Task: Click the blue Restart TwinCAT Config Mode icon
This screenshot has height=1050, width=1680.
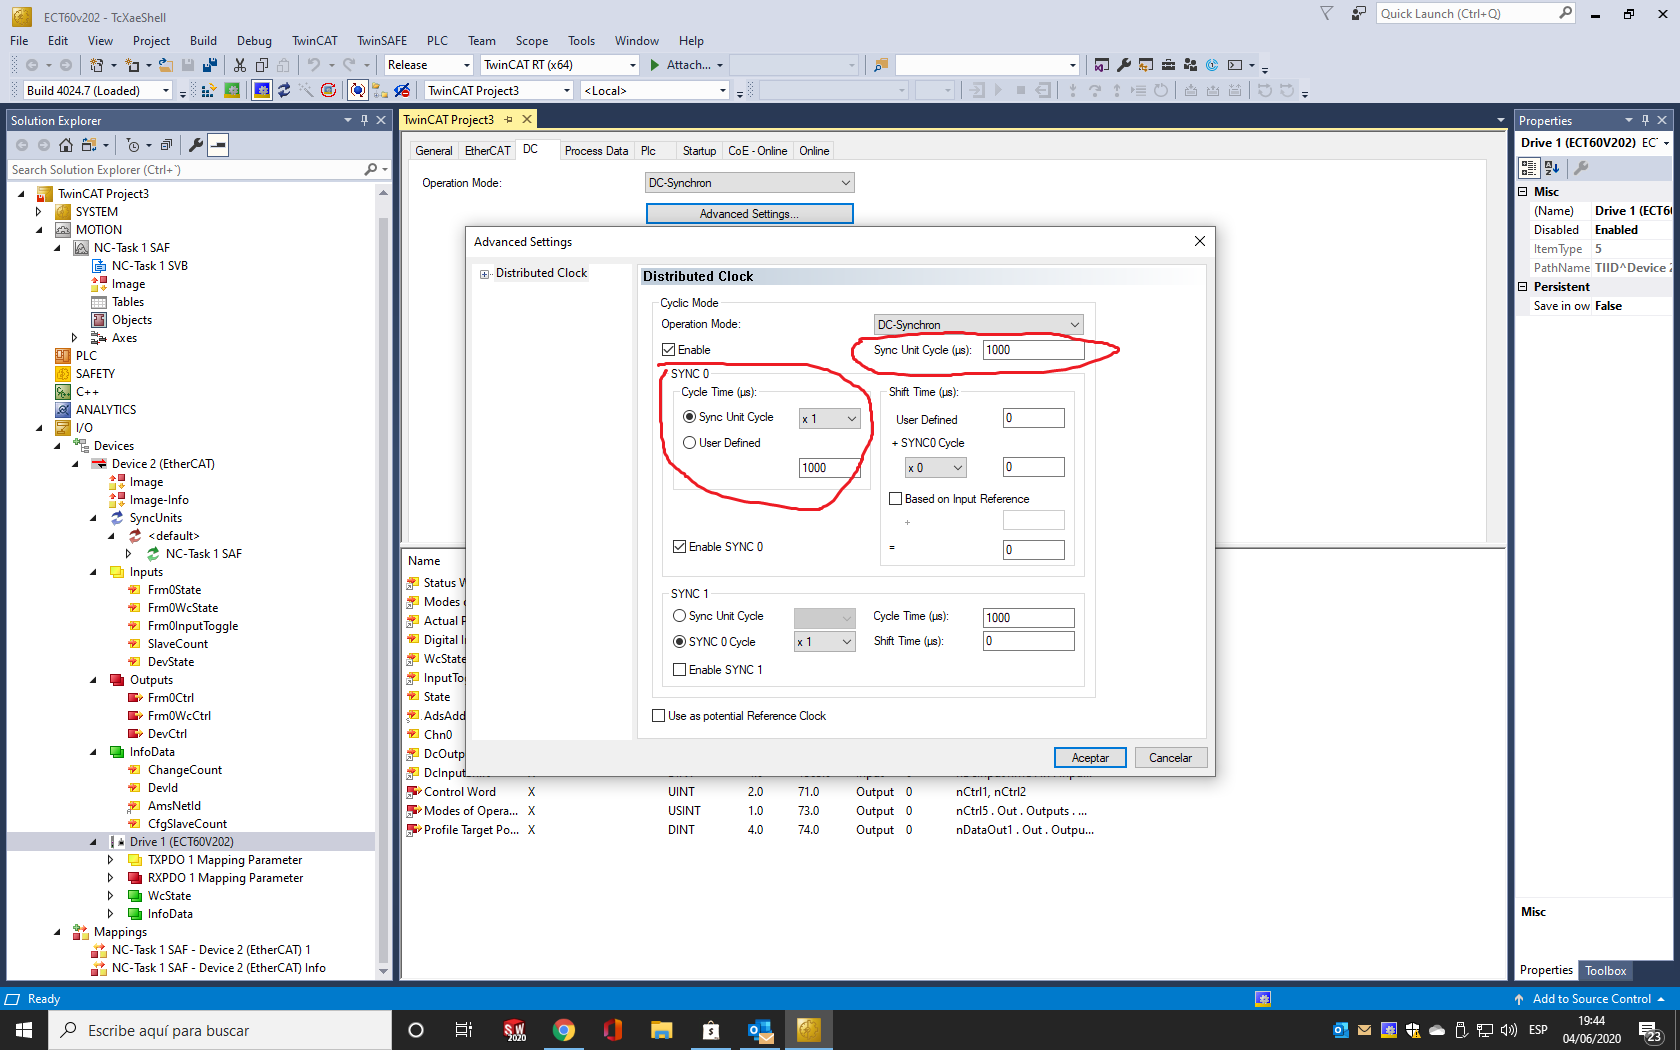Action: click(261, 91)
